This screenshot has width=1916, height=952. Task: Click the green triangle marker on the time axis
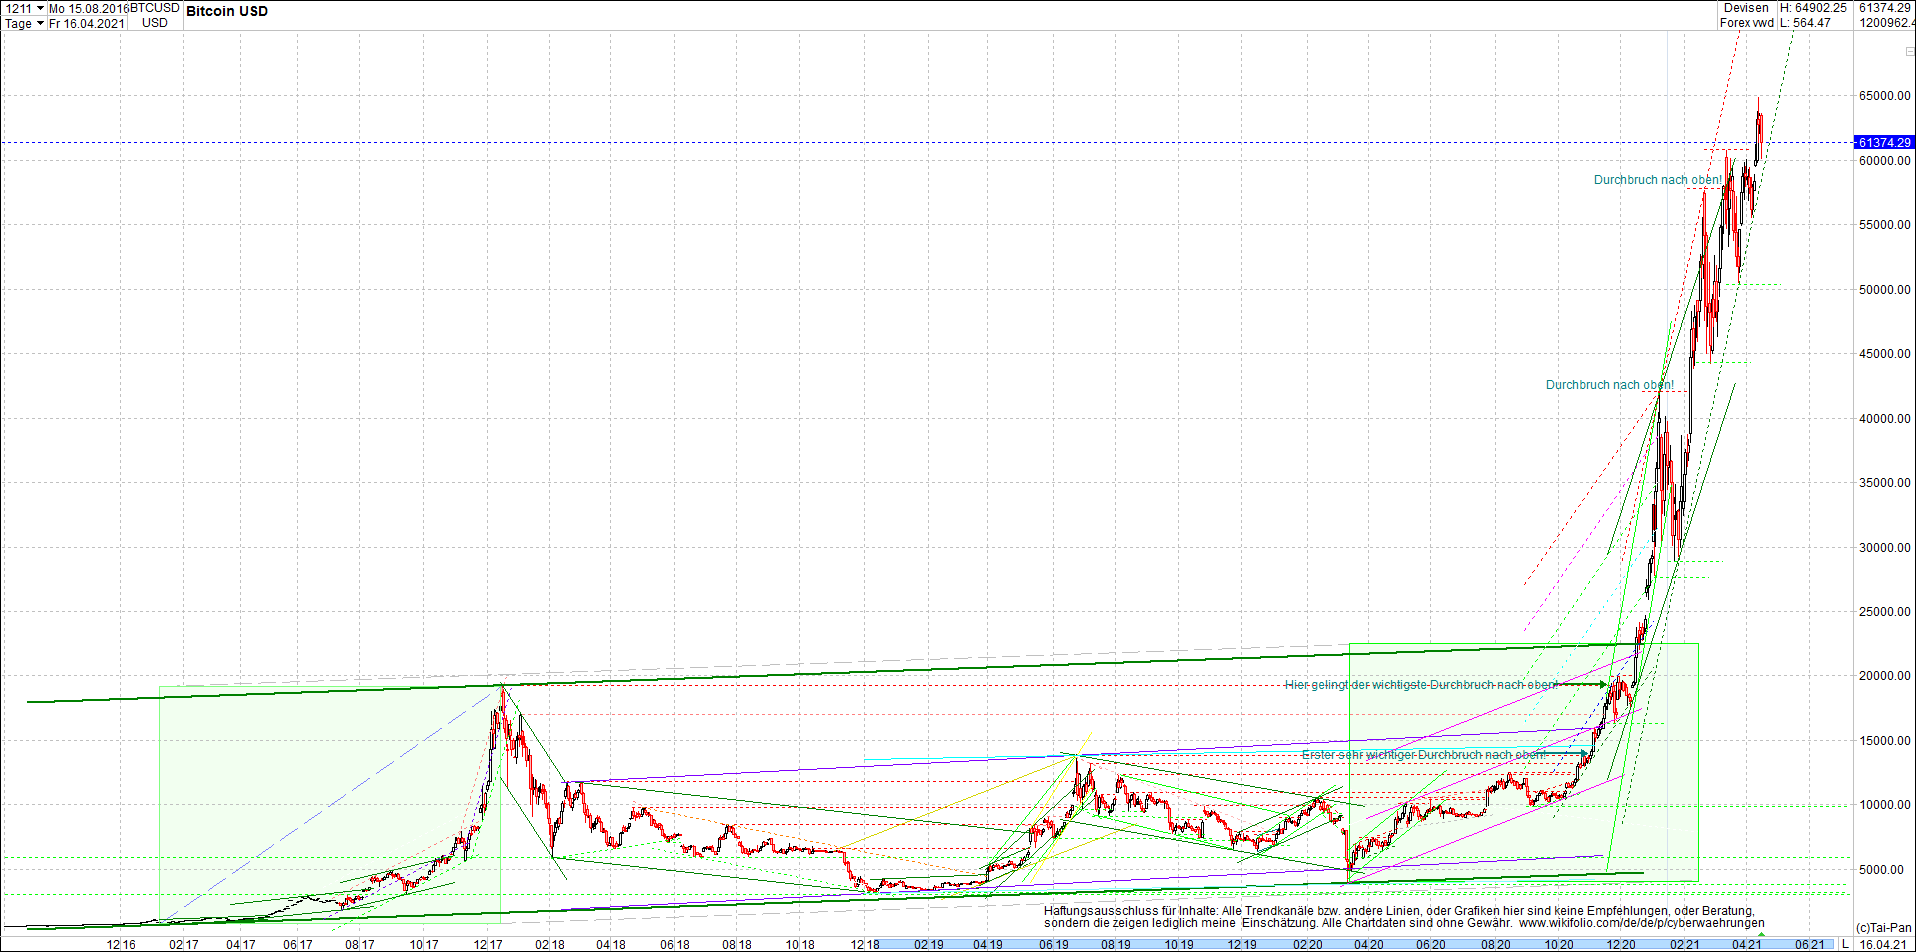pos(1761,934)
